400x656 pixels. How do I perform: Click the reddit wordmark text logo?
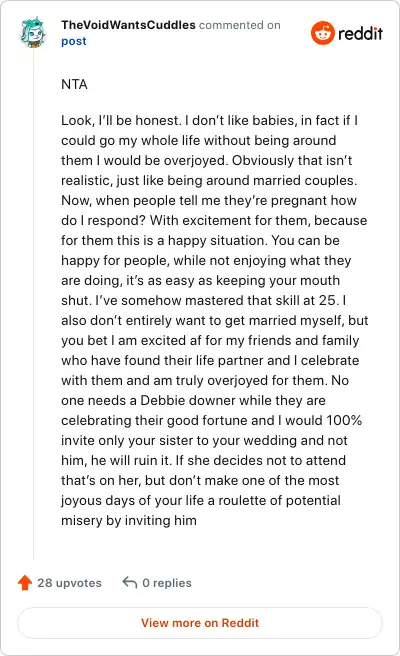[x=360, y=33]
